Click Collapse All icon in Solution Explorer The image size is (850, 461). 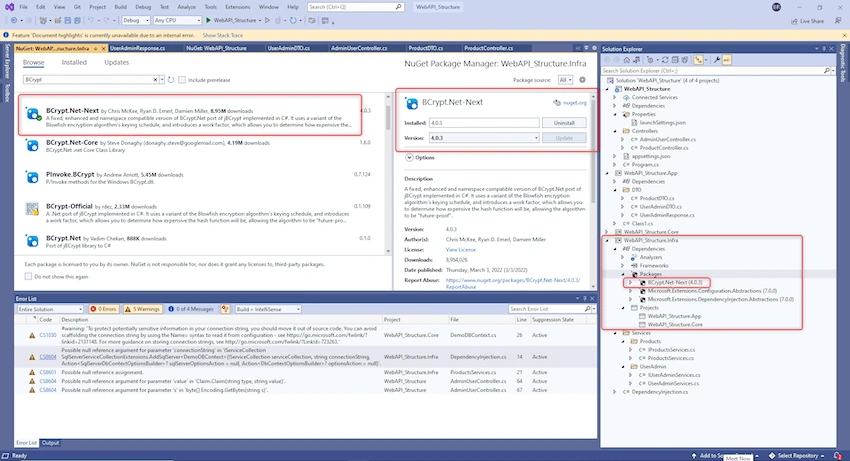pyautogui.click(x=675, y=60)
